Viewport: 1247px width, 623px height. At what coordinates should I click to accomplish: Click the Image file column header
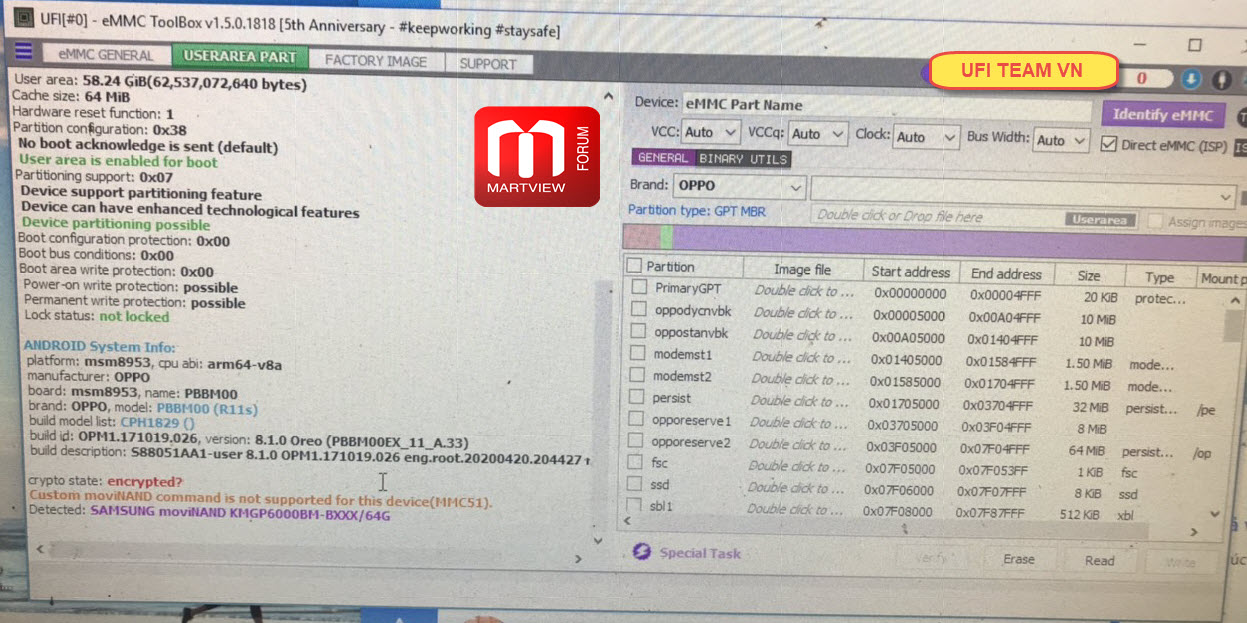[802, 270]
